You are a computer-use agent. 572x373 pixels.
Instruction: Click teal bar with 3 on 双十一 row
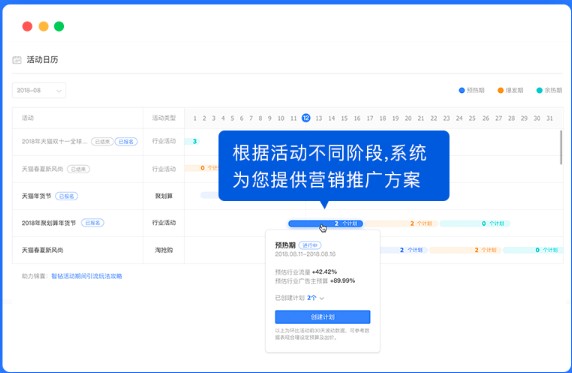192,141
